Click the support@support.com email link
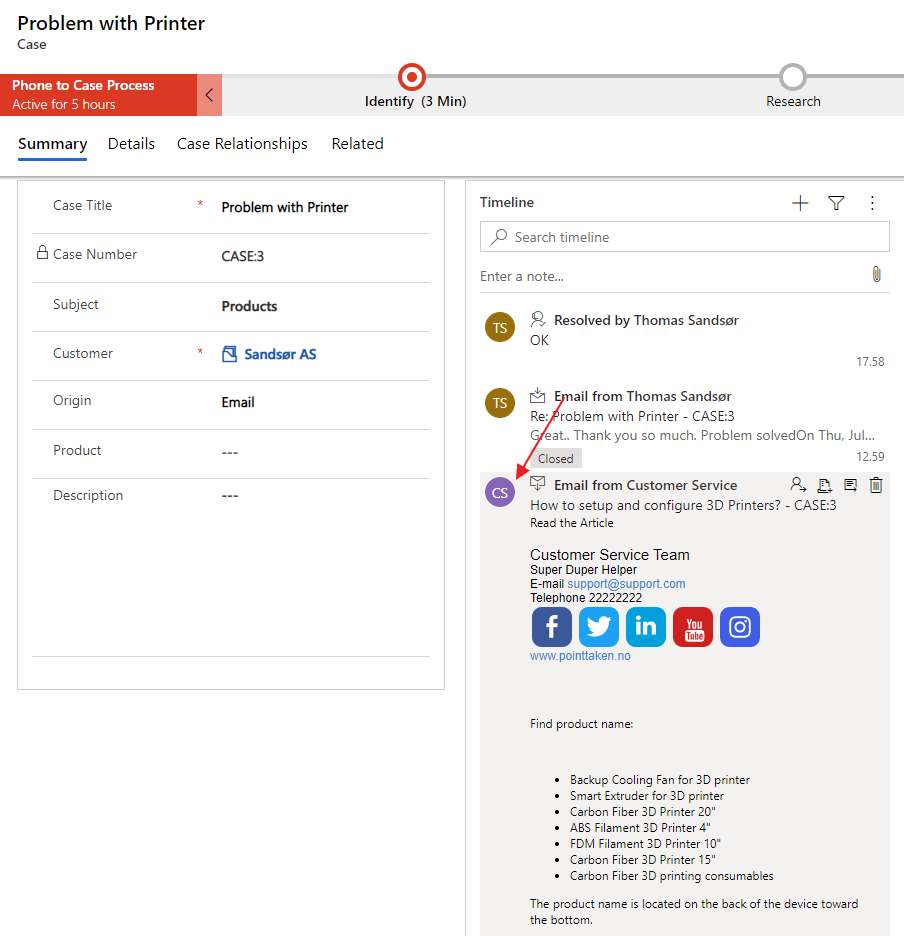This screenshot has width=904, height=936. [626, 584]
